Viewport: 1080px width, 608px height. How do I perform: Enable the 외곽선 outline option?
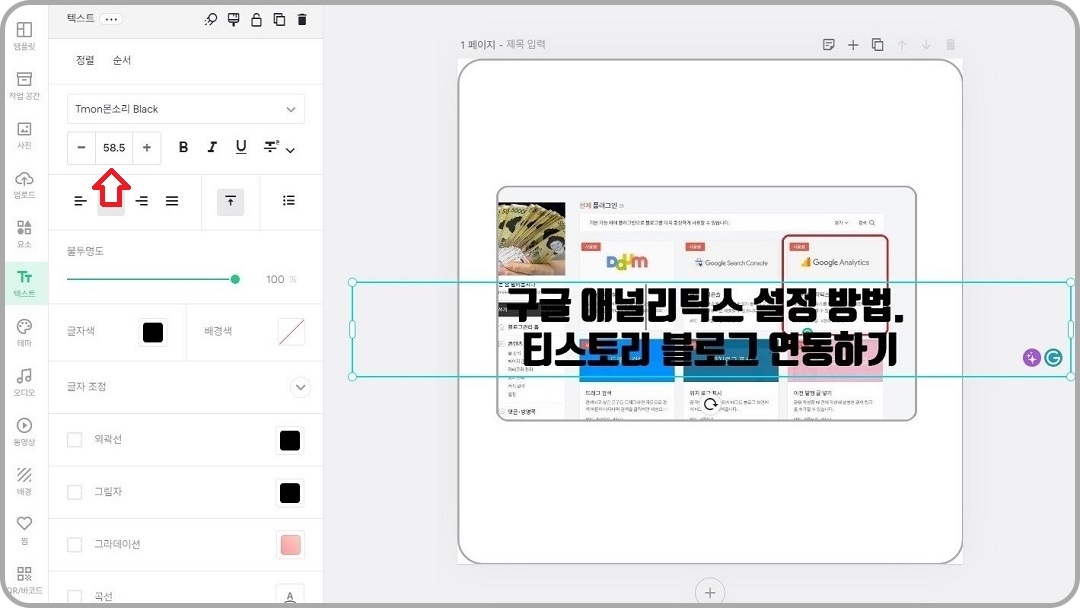(x=72, y=440)
